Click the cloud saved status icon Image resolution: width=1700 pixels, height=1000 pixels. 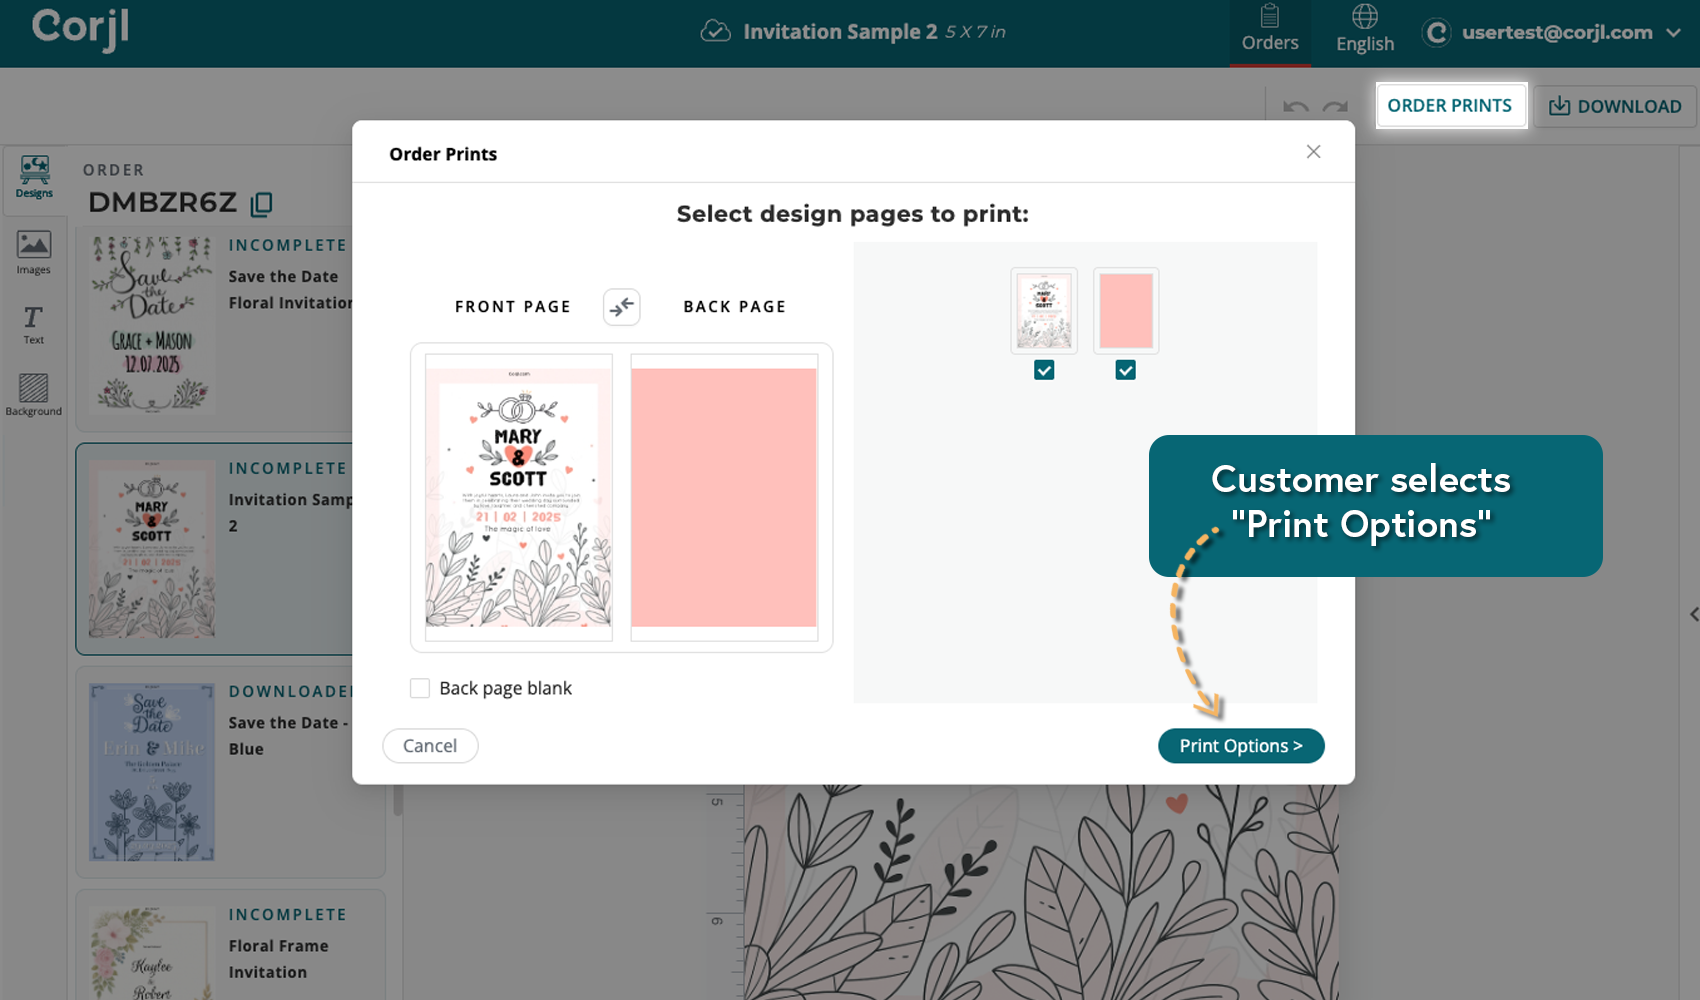(x=715, y=31)
